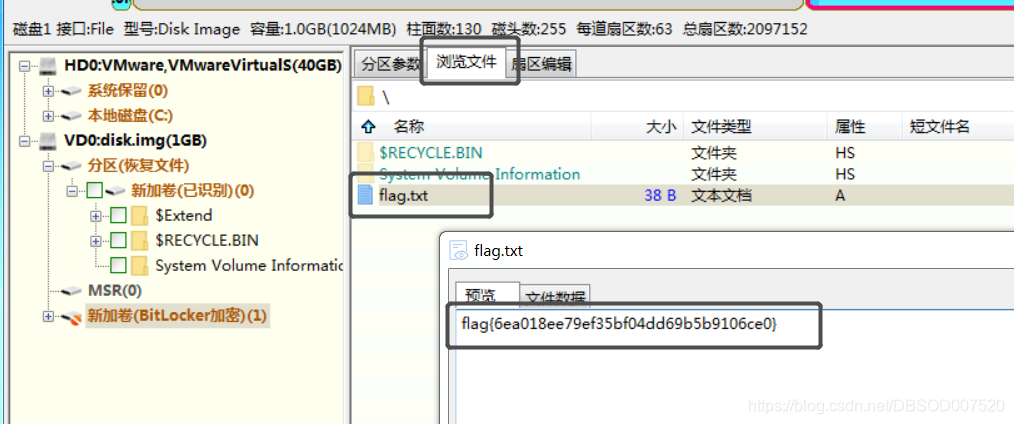This screenshot has height=424, width=1014.
Task: Click flag.txt document icon in file list
Action: click(365, 195)
